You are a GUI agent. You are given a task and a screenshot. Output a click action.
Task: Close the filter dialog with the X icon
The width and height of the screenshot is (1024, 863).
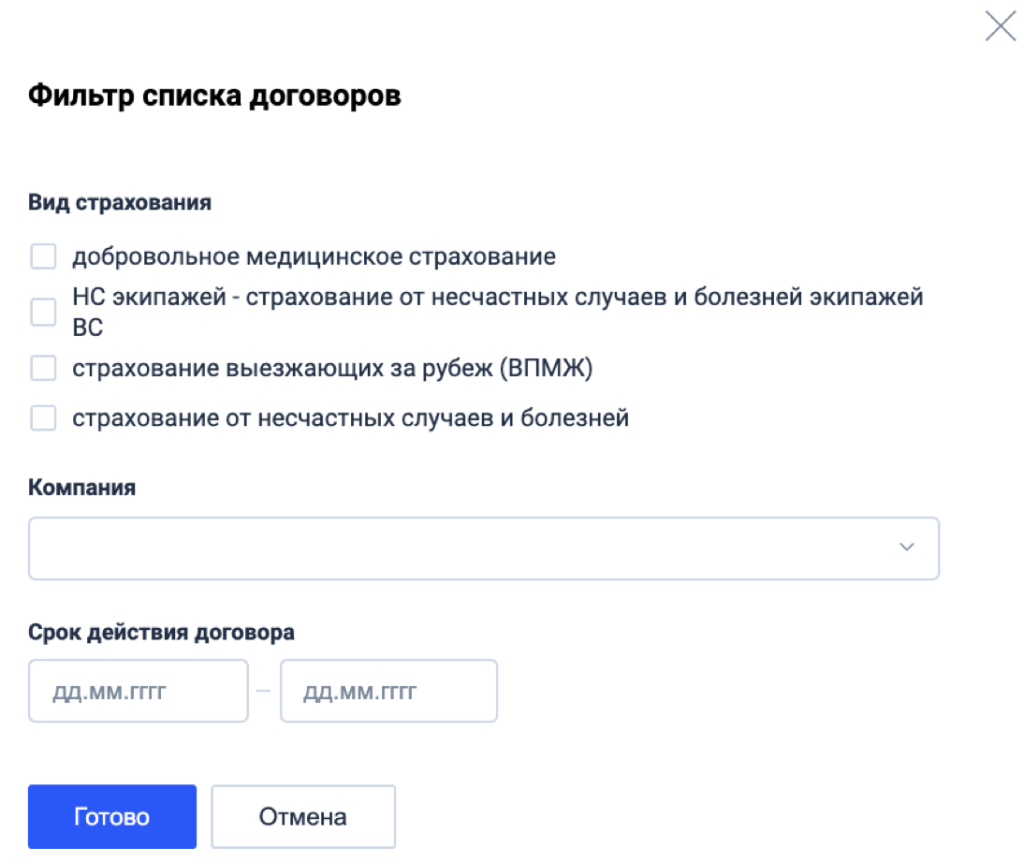999,28
